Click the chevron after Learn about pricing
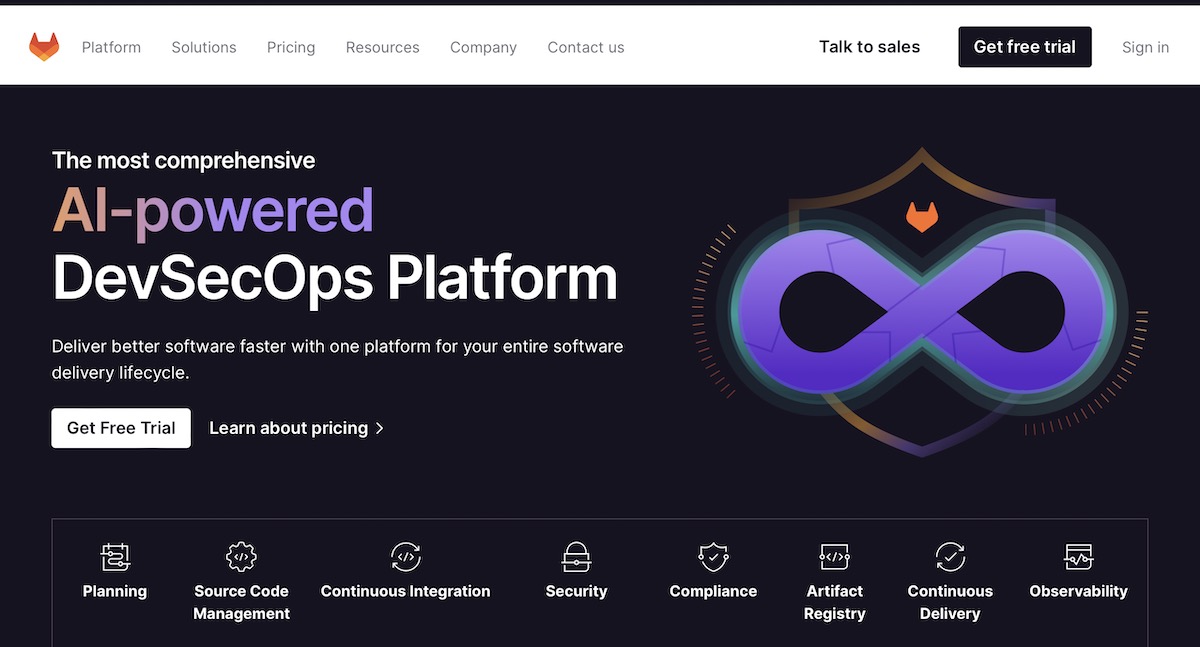 379,428
